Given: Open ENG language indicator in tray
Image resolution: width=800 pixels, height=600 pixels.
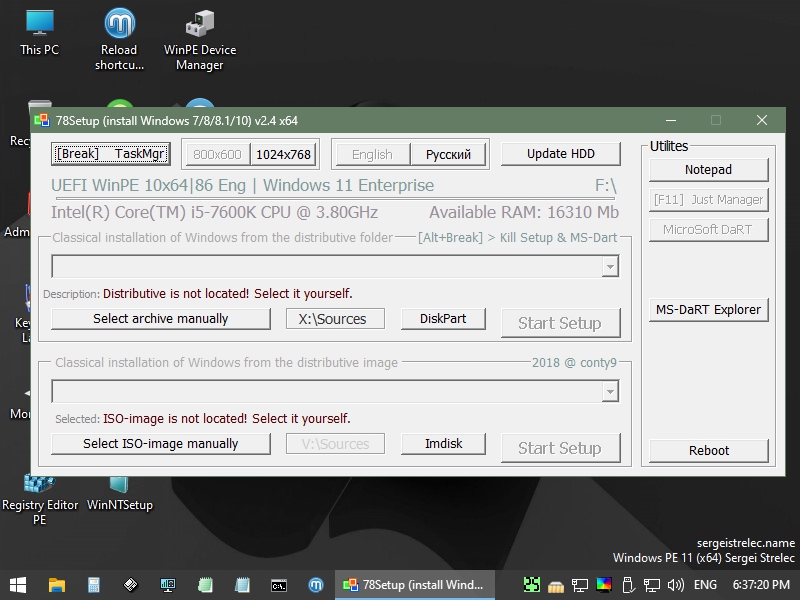Looking at the screenshot, I should click(x=705, y=584).
